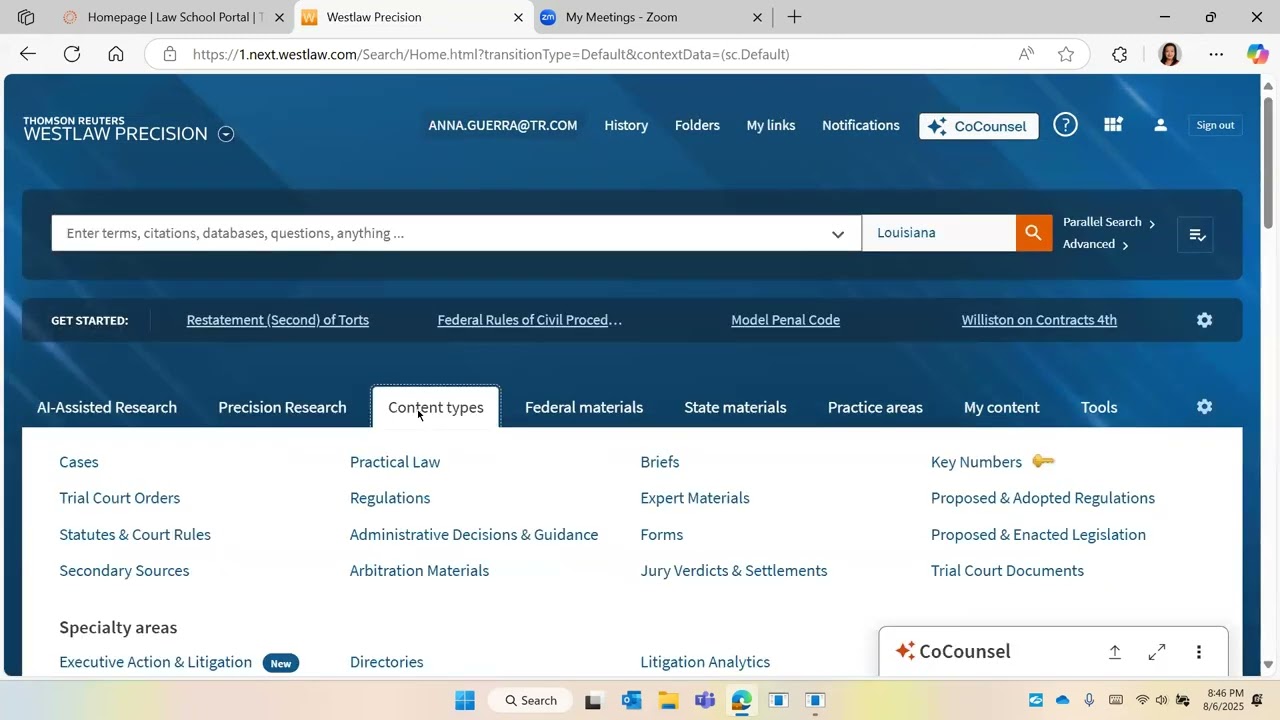Open the settings gear on the Tools tab row
Screen dimensions: 1280x720
1205,407
